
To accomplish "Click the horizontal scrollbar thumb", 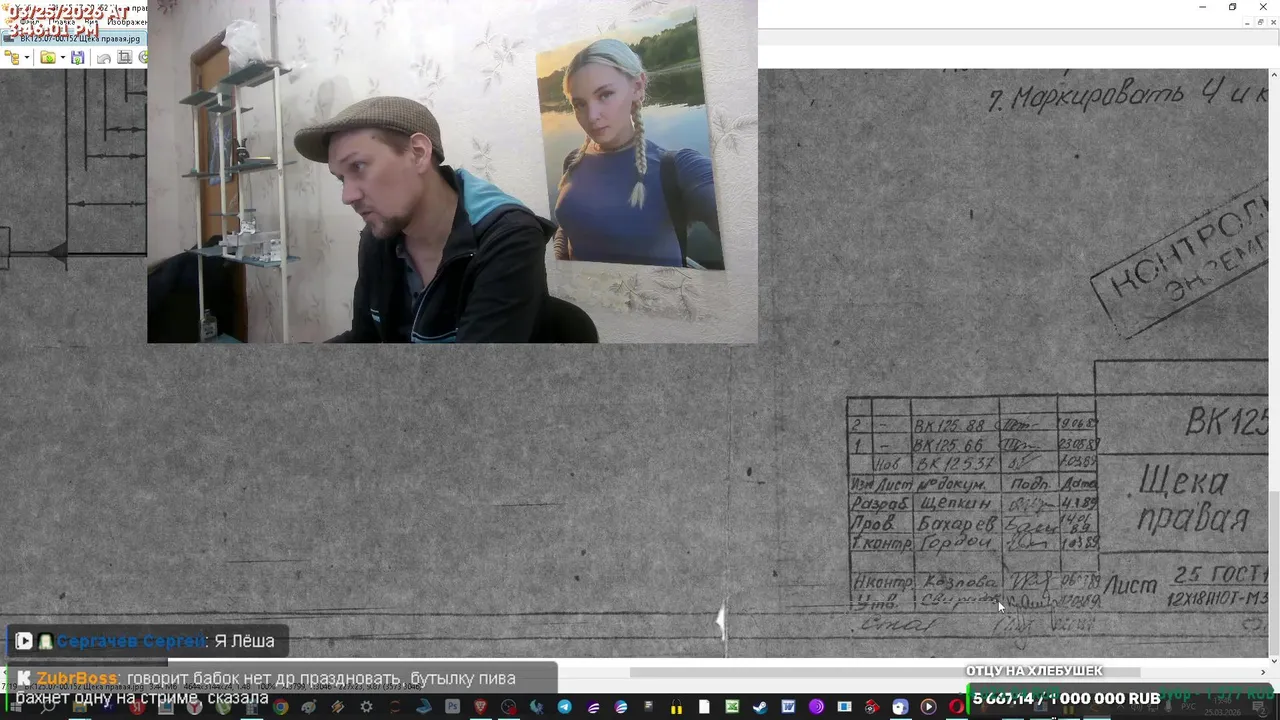I will [x=885, y=672].
